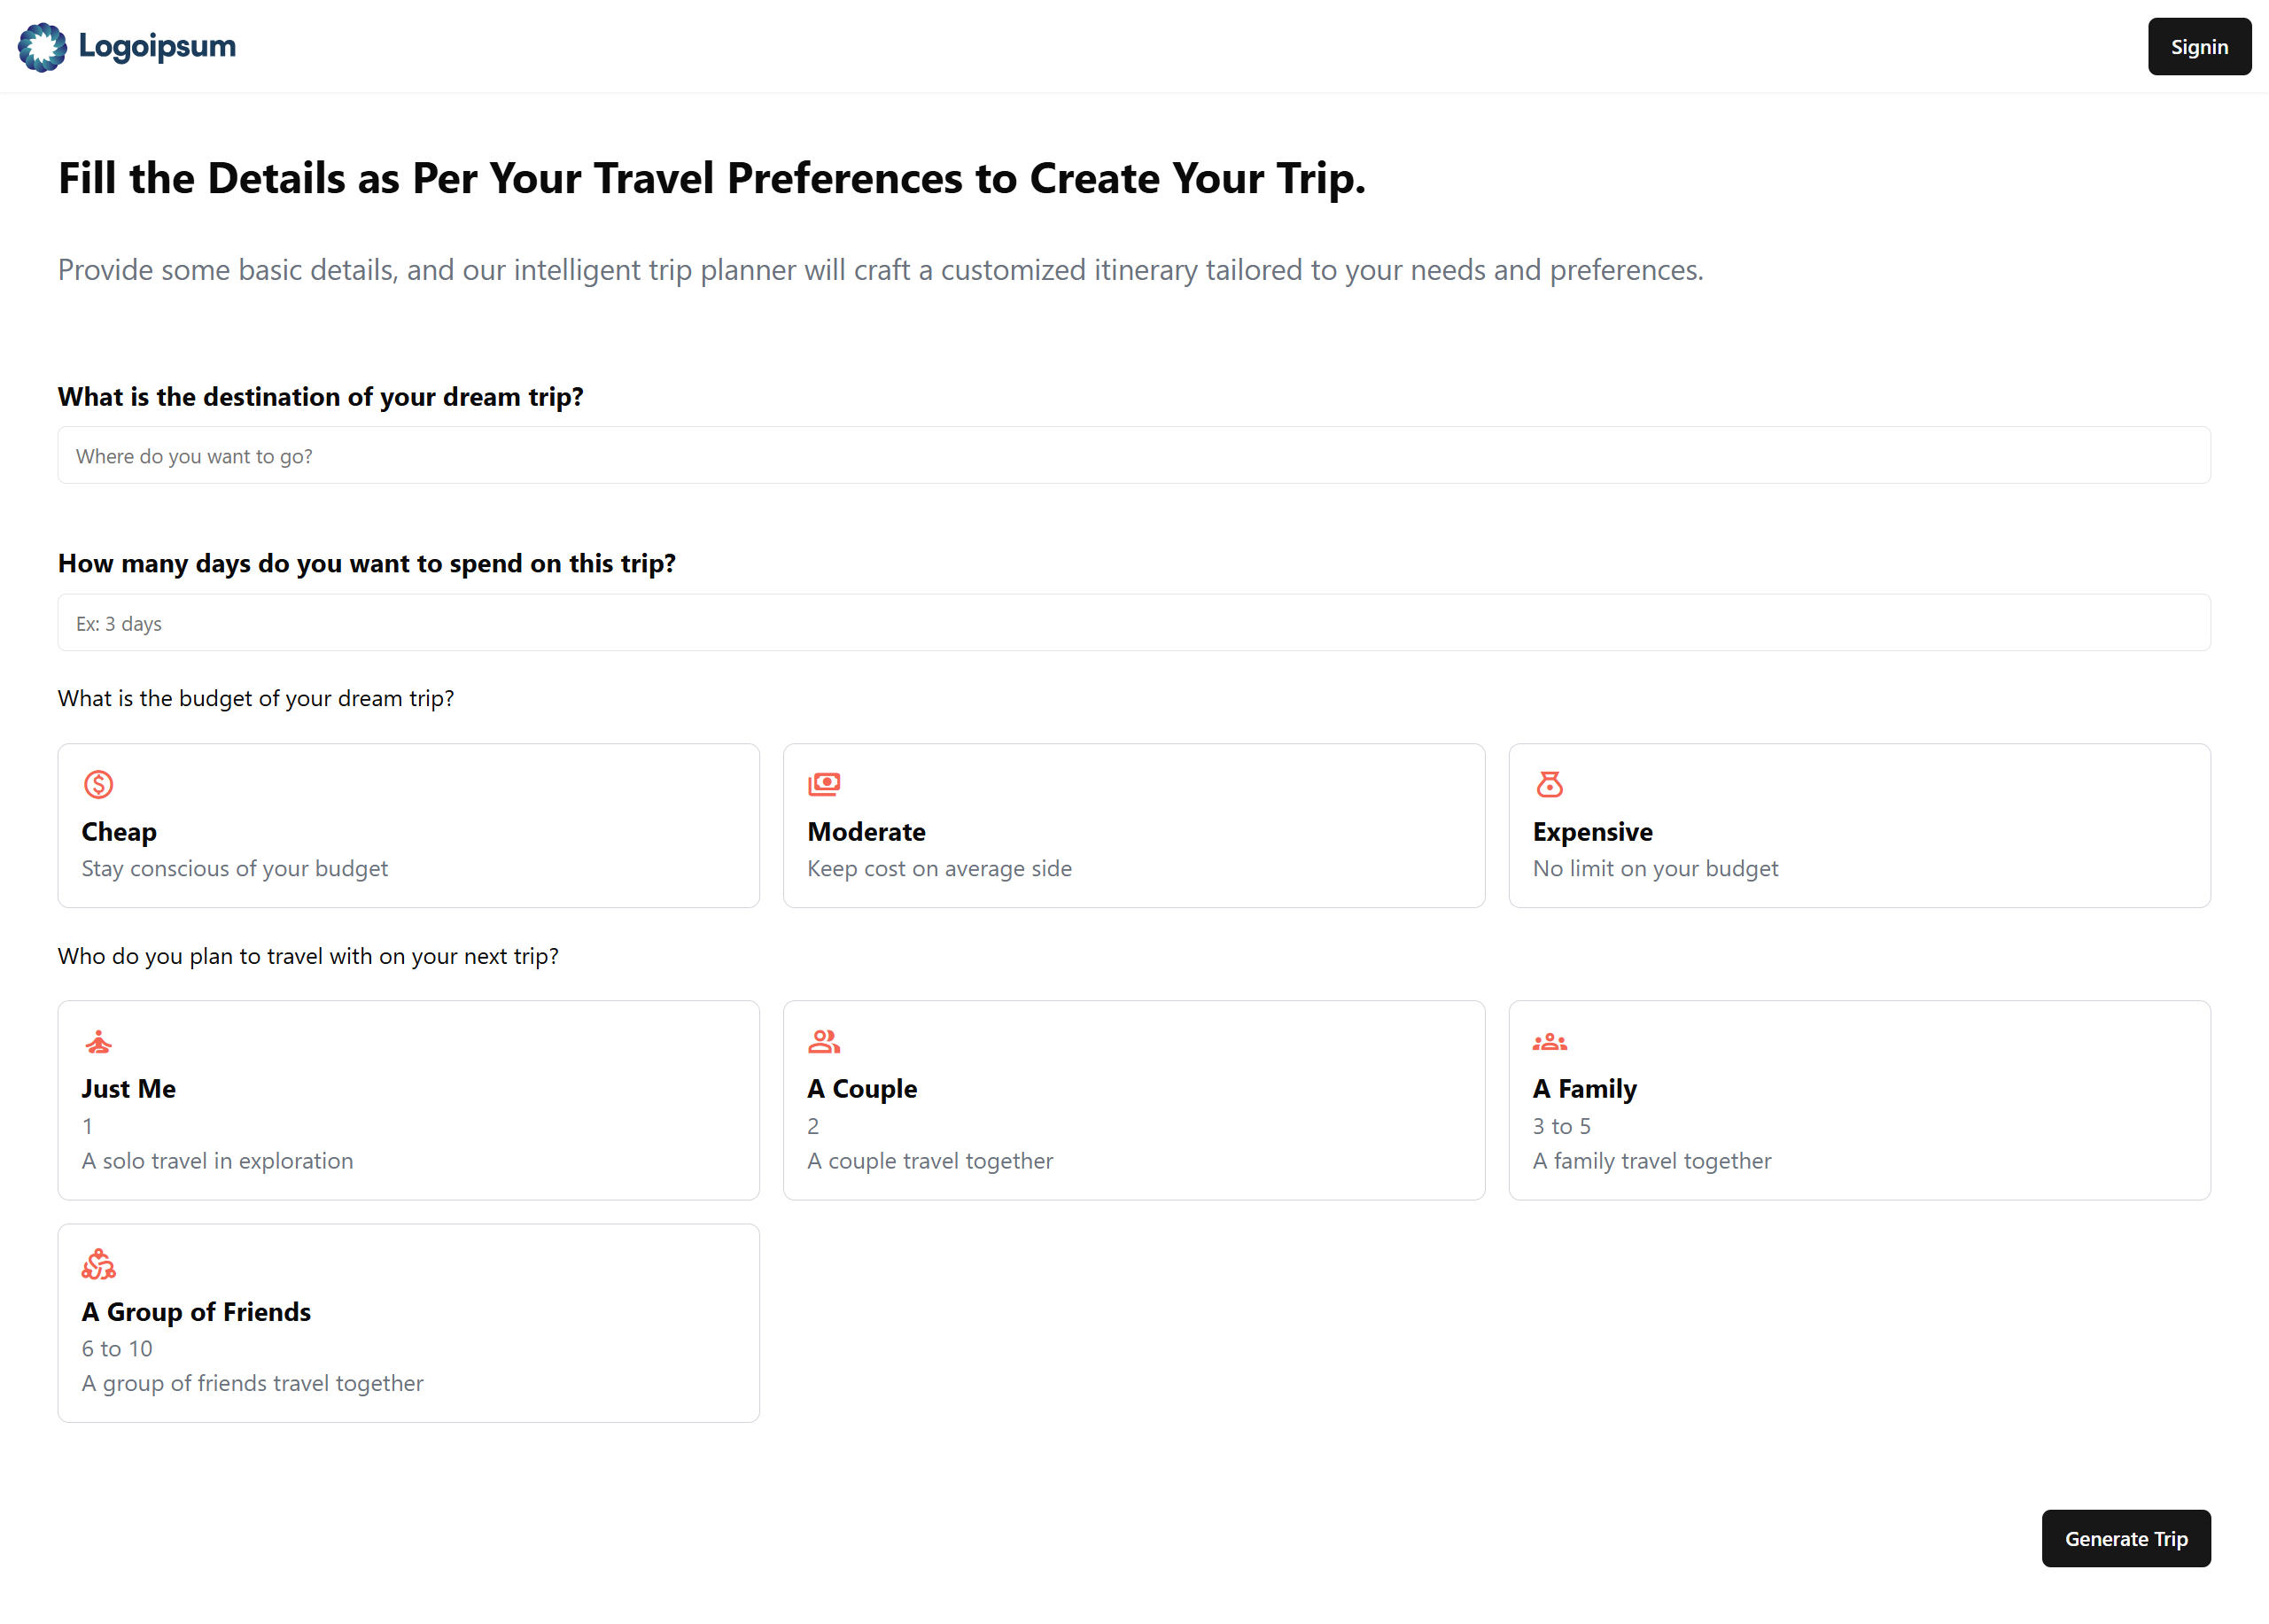The width and height of the screenshot is (2269, 1624).
Task: Click the solo traveler icon on Just Me
Action: point(98,1042)
